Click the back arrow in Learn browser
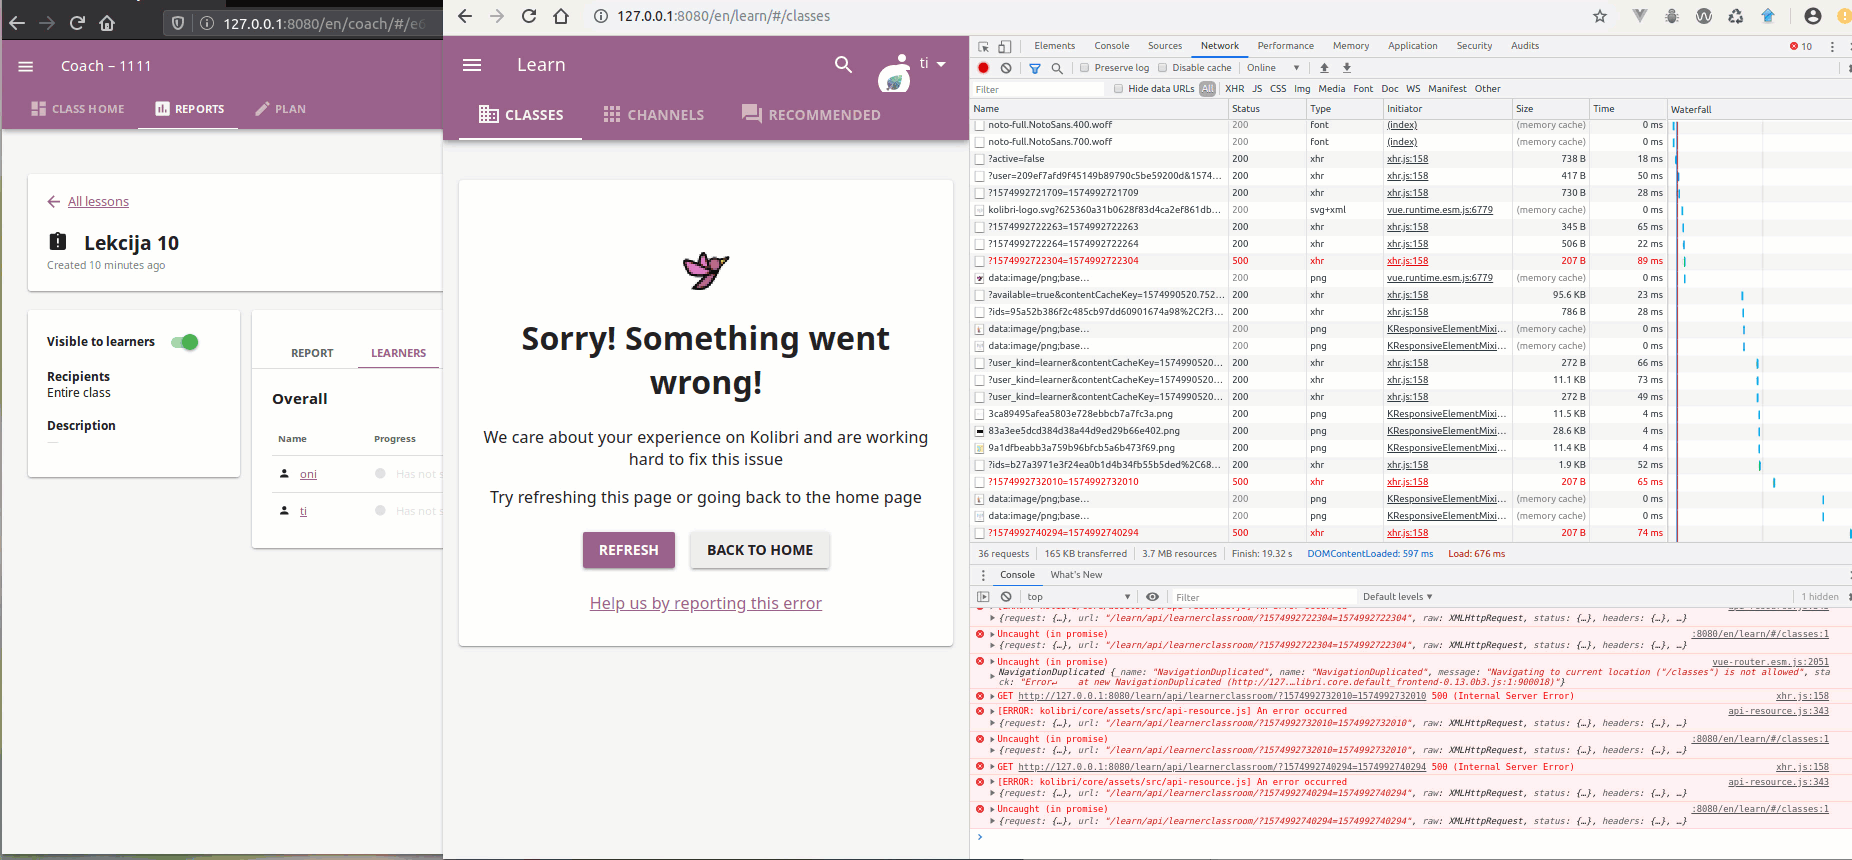The width and height of the screenshot is (1852, 860). (x=465, y=16)
